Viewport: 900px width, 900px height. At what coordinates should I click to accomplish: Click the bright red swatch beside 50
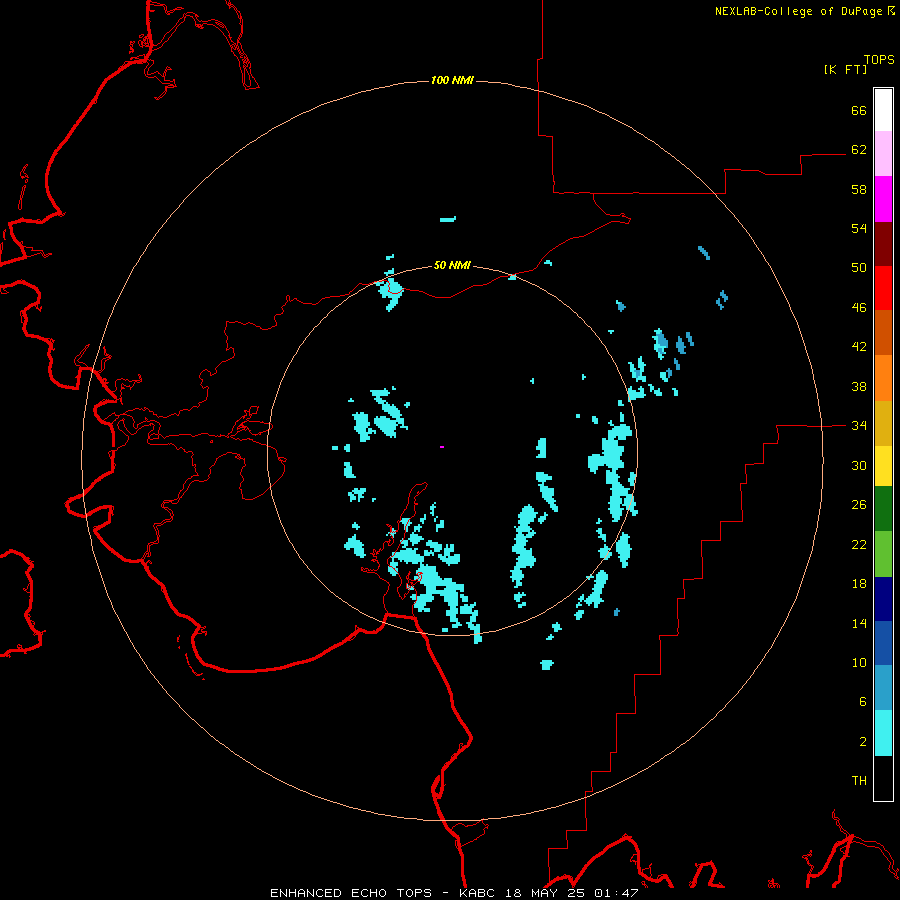click(x=883, y=288)
